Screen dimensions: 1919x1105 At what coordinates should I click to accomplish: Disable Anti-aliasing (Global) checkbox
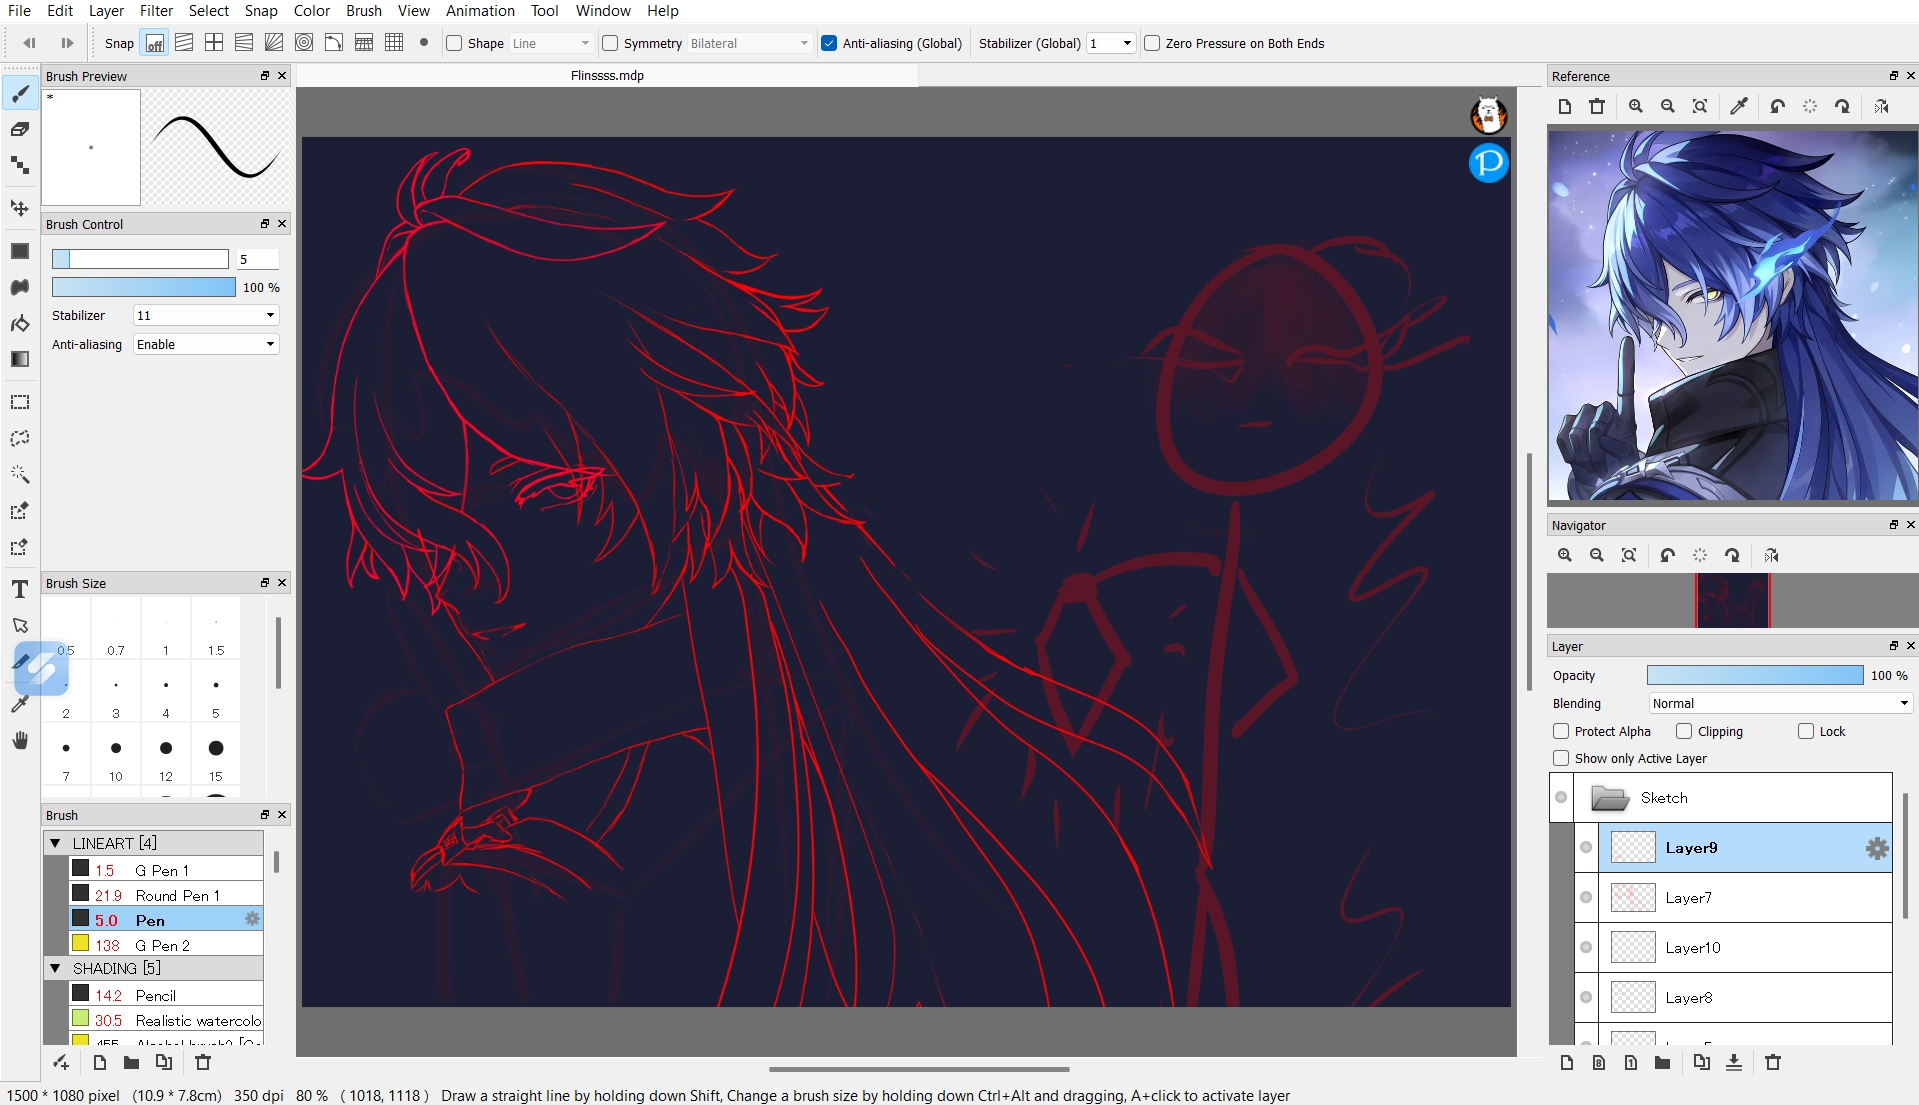click(x=829, y=43)
